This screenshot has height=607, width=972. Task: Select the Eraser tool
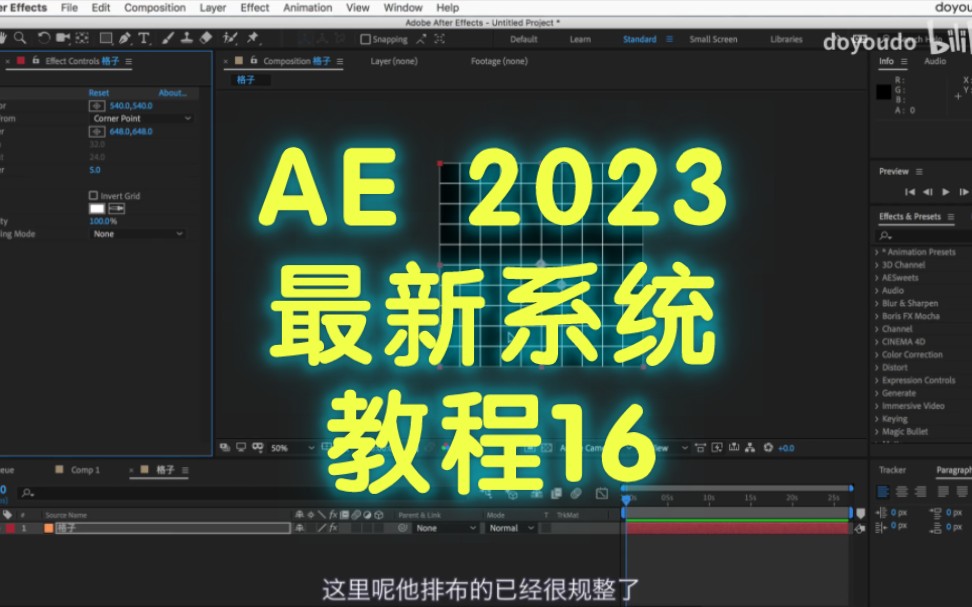pyautogui.click(x=208, y=37)
